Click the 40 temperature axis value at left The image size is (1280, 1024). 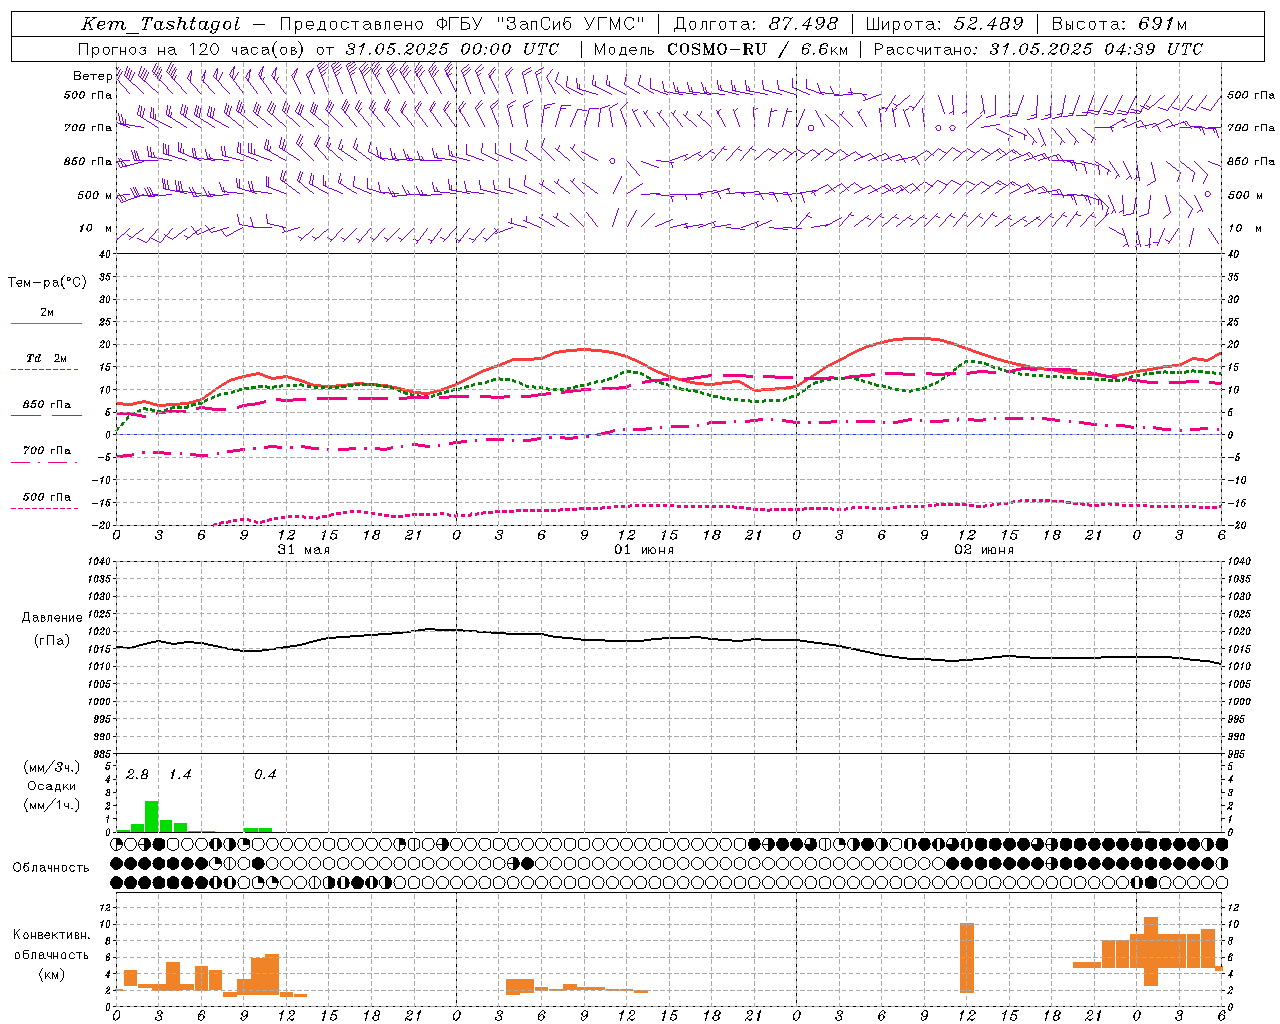pyautogui.click(x=104, y=254)
